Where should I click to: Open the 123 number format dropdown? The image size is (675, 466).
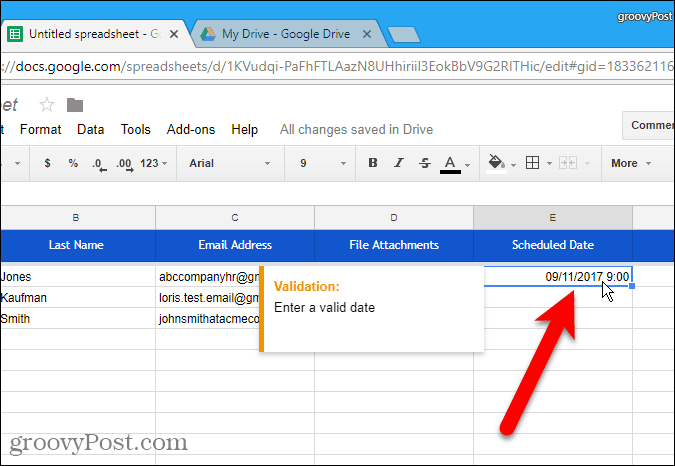click(154, 163)
